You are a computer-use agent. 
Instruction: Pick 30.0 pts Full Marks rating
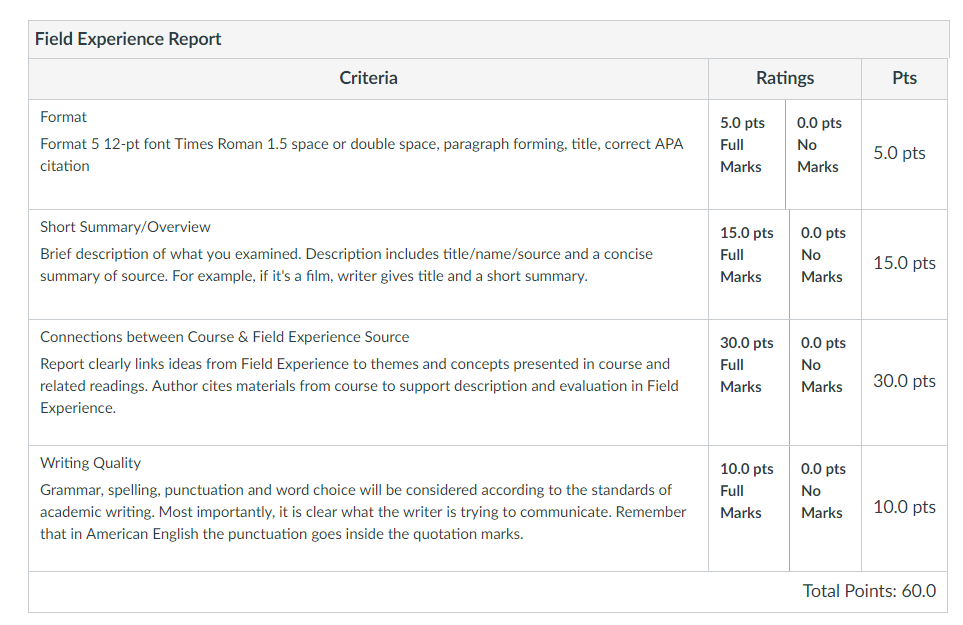click(749, 382)
